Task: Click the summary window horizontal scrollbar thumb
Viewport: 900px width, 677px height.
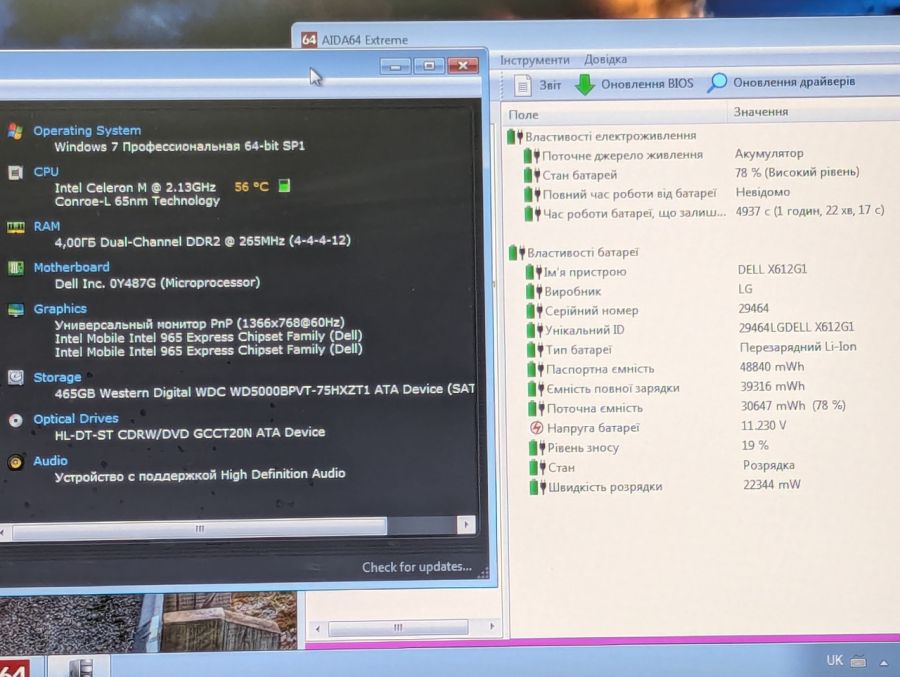Action: click(x=199, y=528)
